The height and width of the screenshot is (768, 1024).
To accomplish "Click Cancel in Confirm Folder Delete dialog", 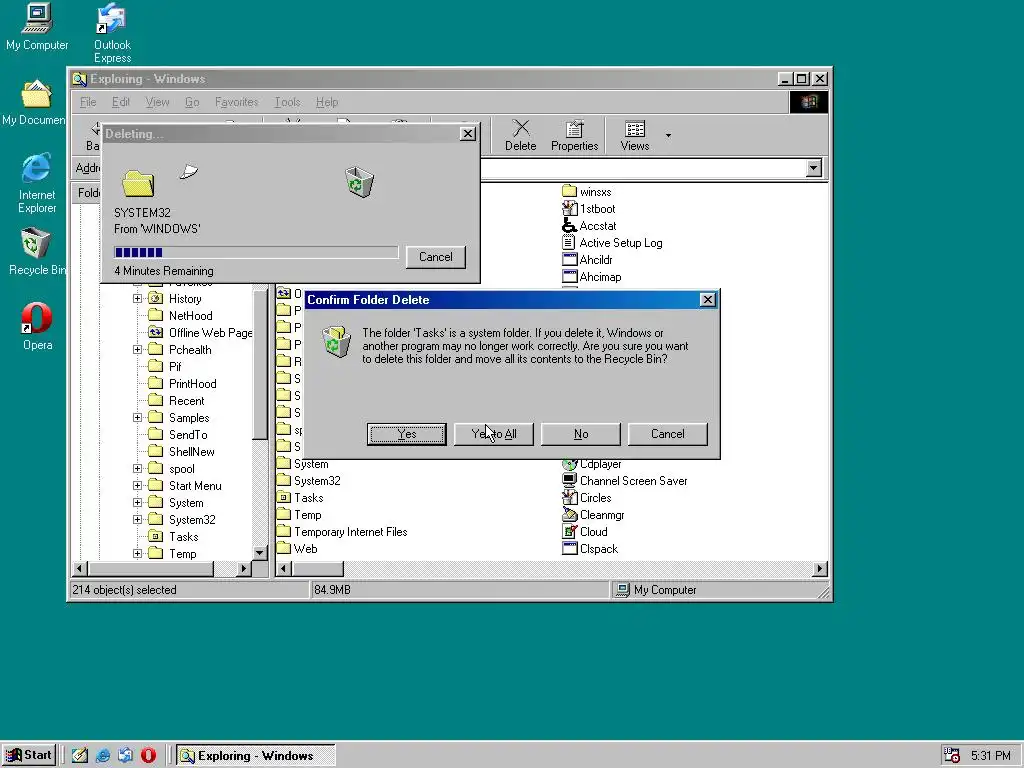I will [667, 434].
